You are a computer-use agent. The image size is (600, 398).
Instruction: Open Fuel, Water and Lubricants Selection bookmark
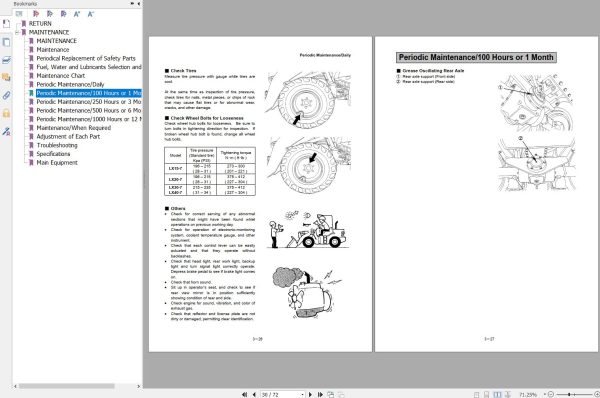coord(89,67)
